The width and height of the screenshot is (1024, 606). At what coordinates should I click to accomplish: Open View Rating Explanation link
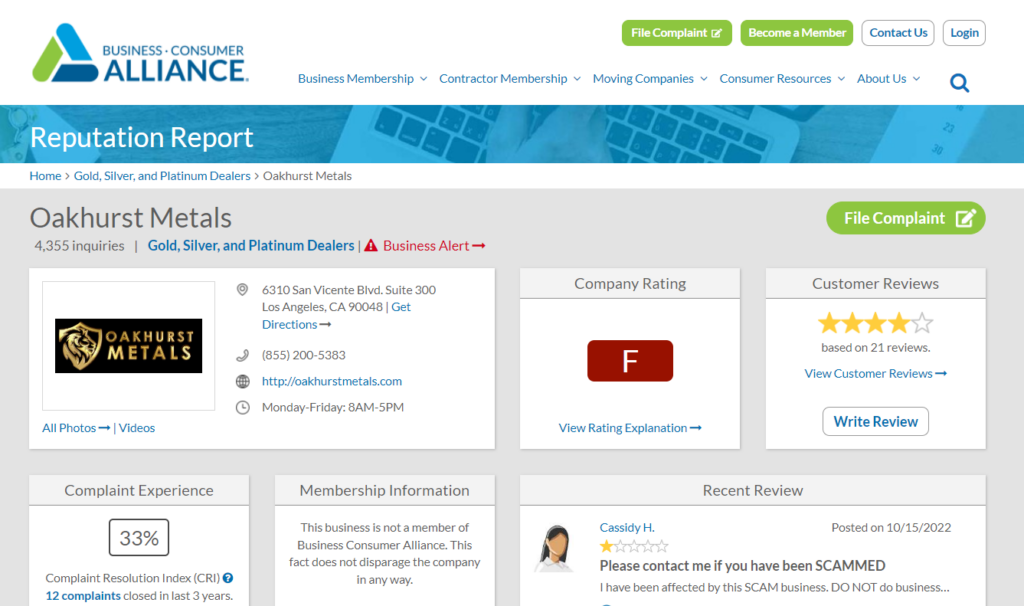[x=630, y=428]
